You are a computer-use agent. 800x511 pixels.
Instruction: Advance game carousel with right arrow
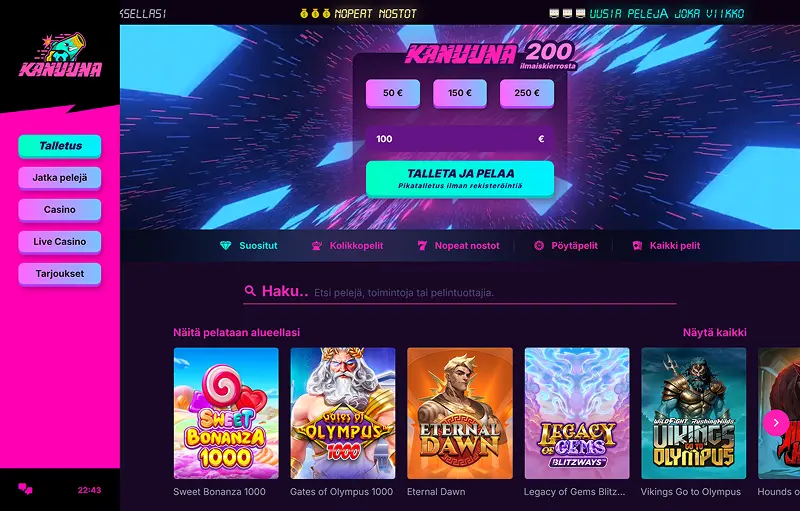(776, 423)
